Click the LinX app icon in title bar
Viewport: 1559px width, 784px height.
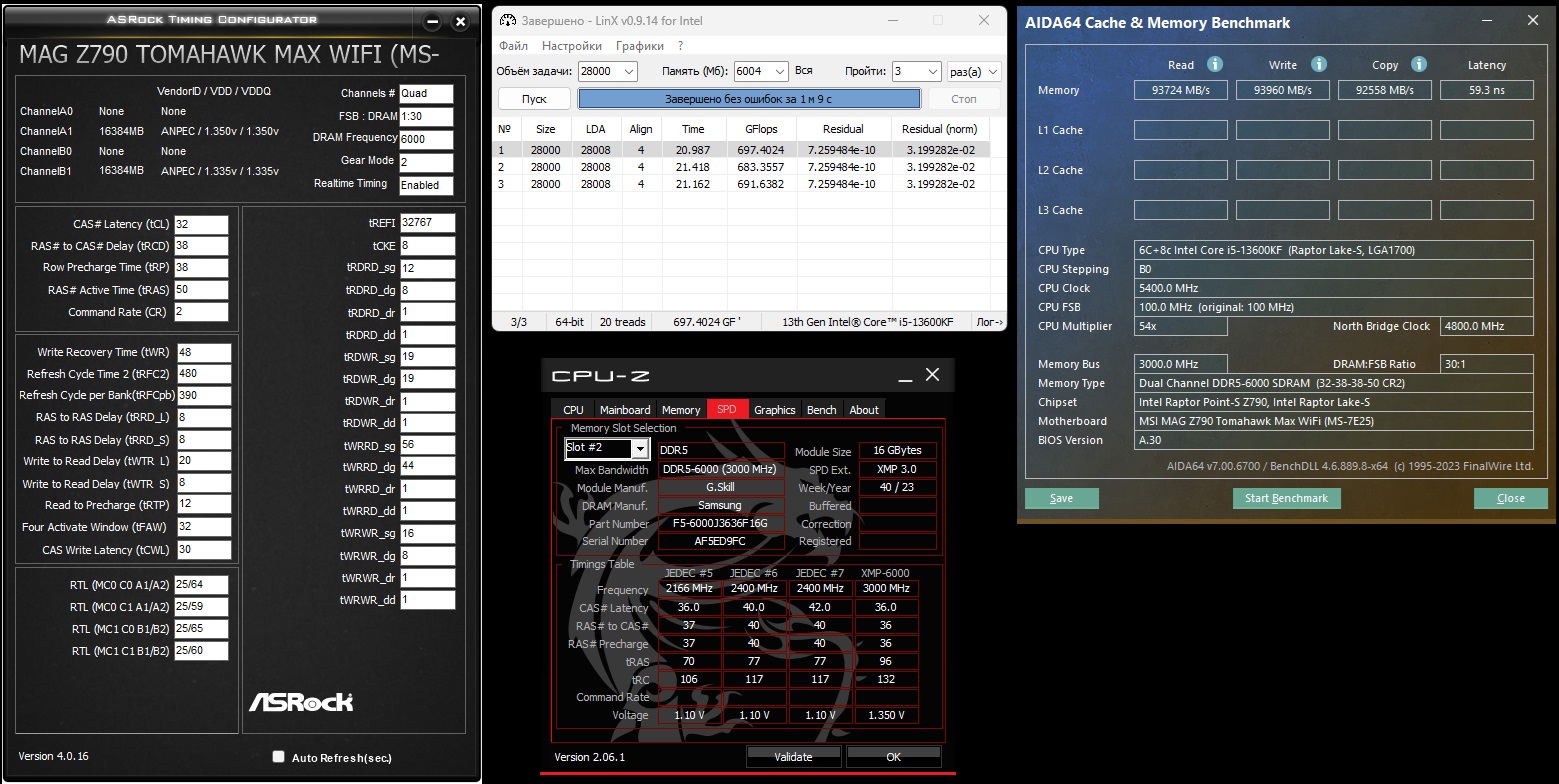point(507,20)
